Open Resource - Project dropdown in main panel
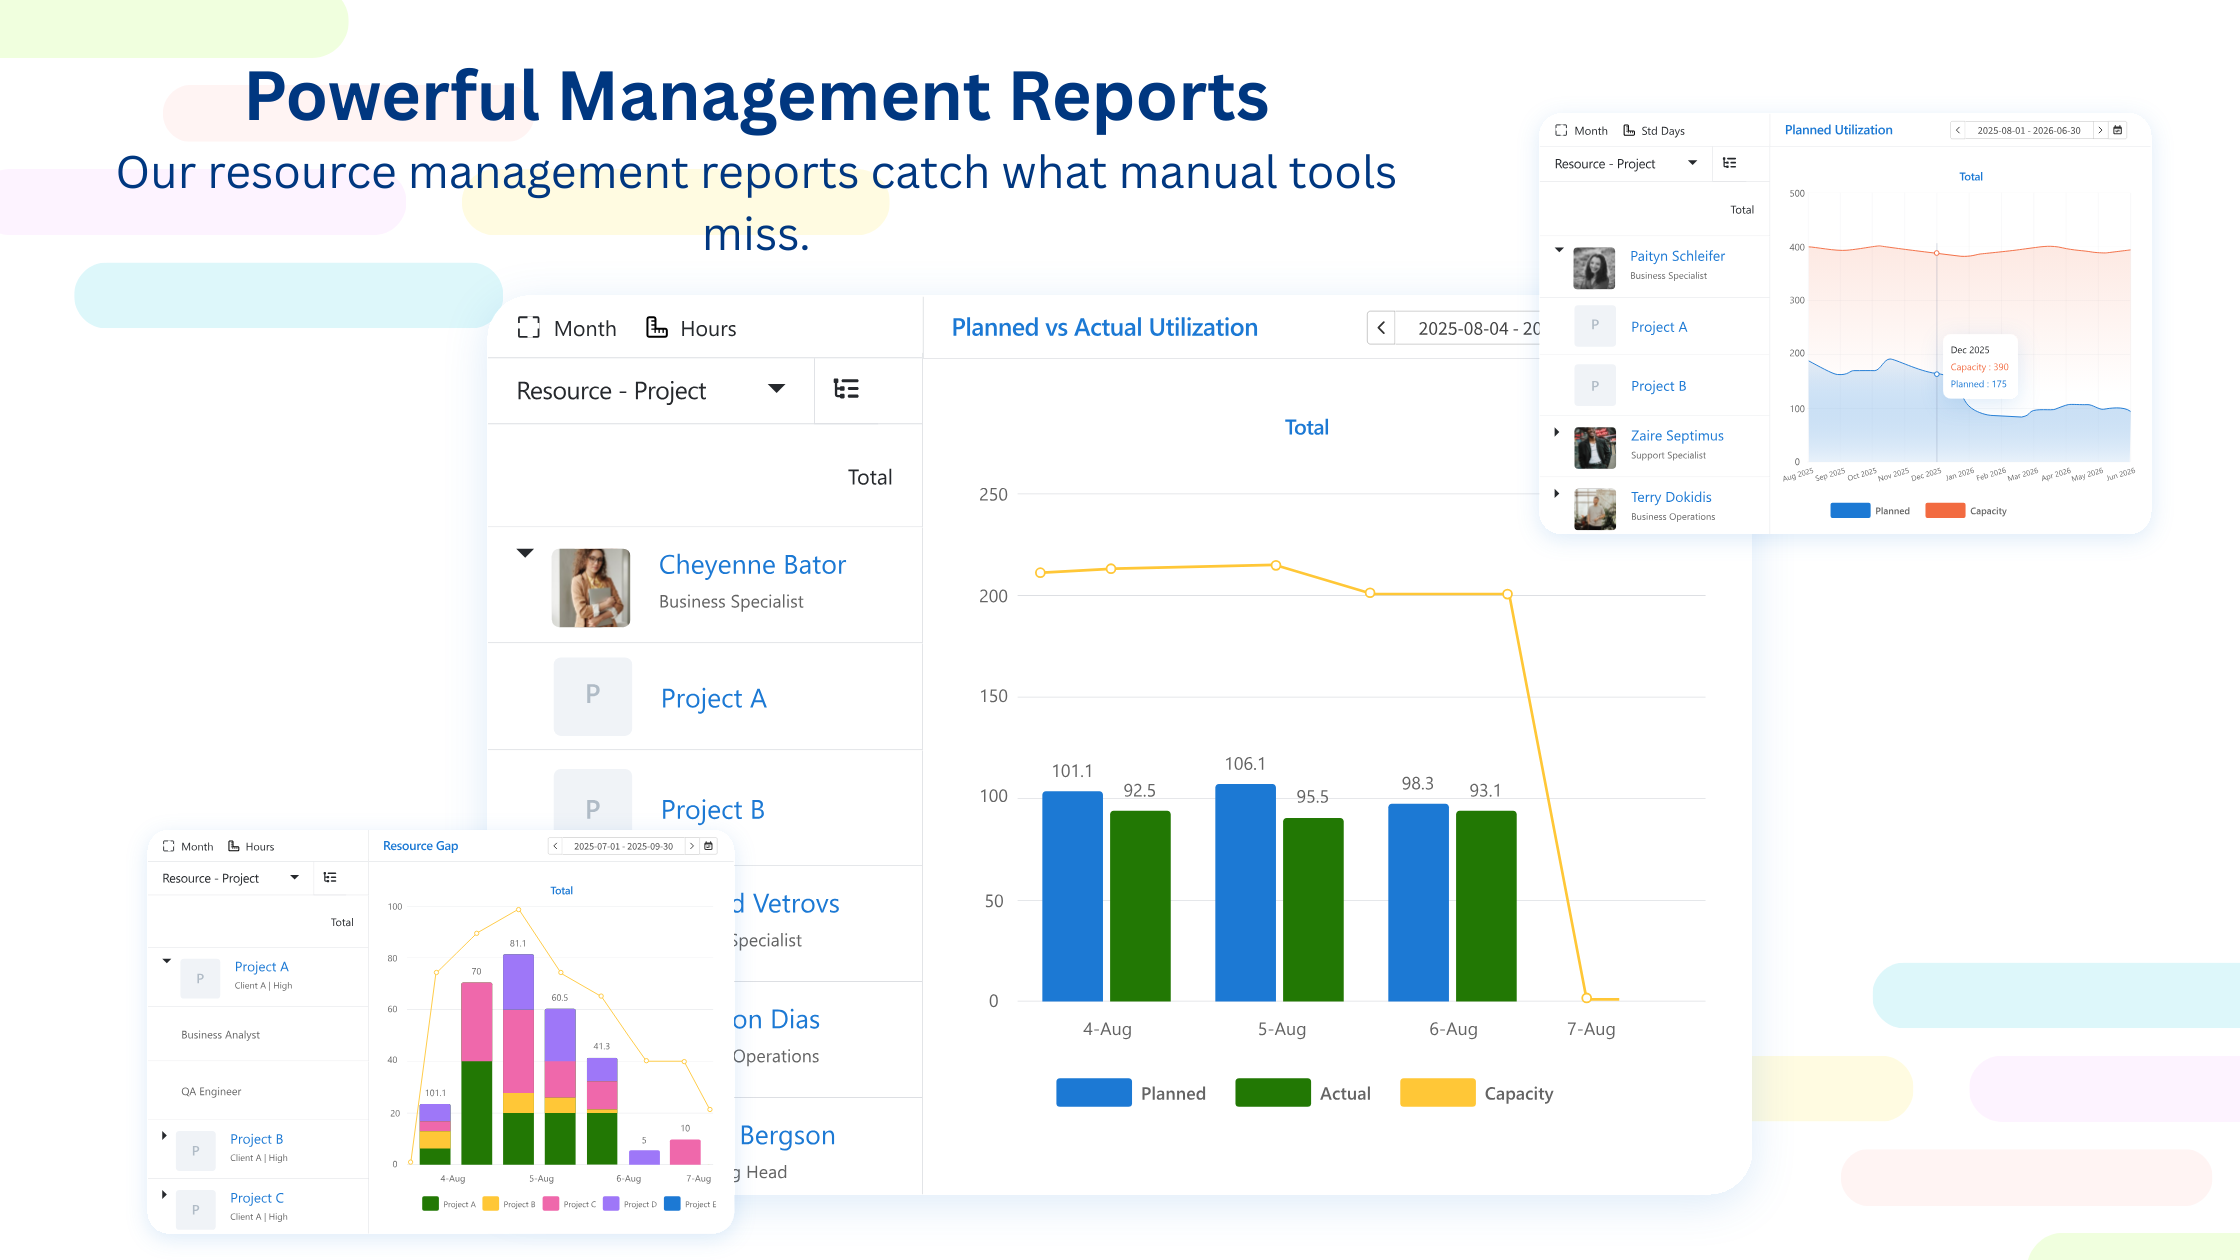 pyautogui.click(x=776, y=389)
